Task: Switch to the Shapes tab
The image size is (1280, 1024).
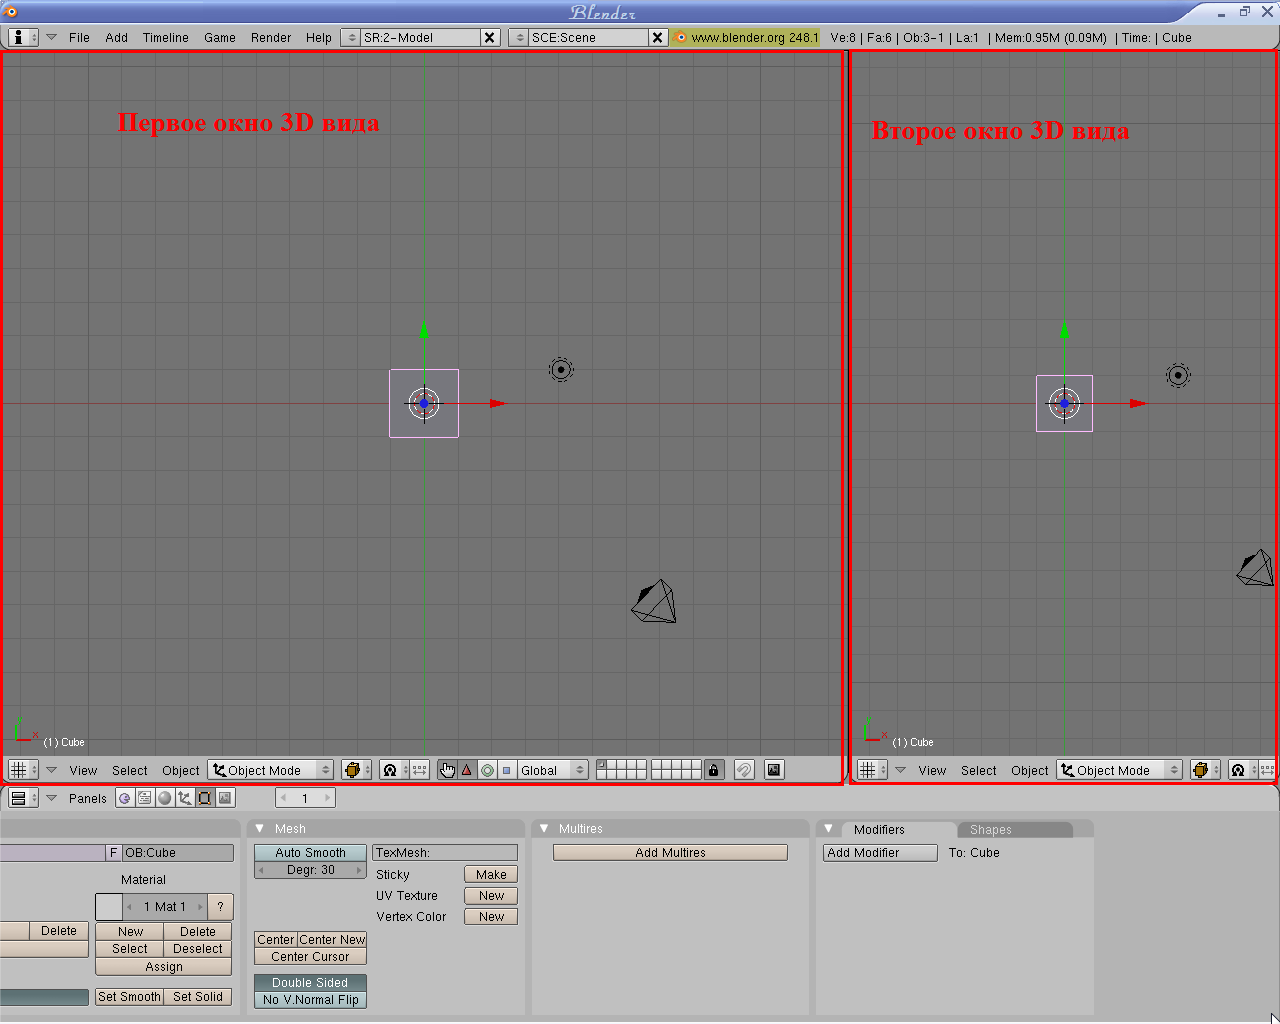Action: coord(990,830)
